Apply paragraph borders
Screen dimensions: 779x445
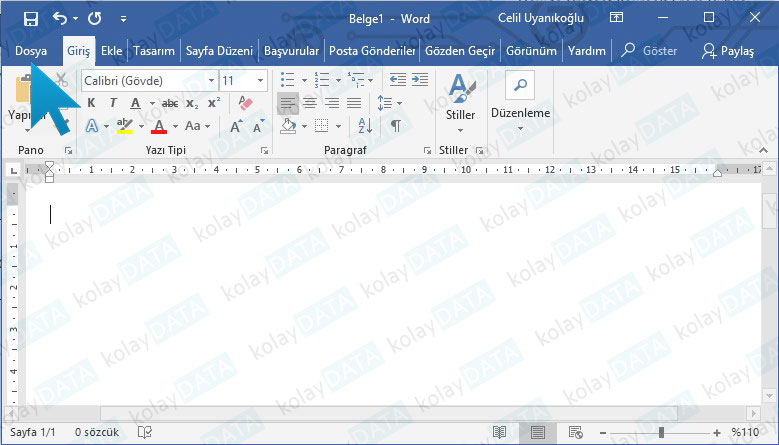click(x=322, y=126)
